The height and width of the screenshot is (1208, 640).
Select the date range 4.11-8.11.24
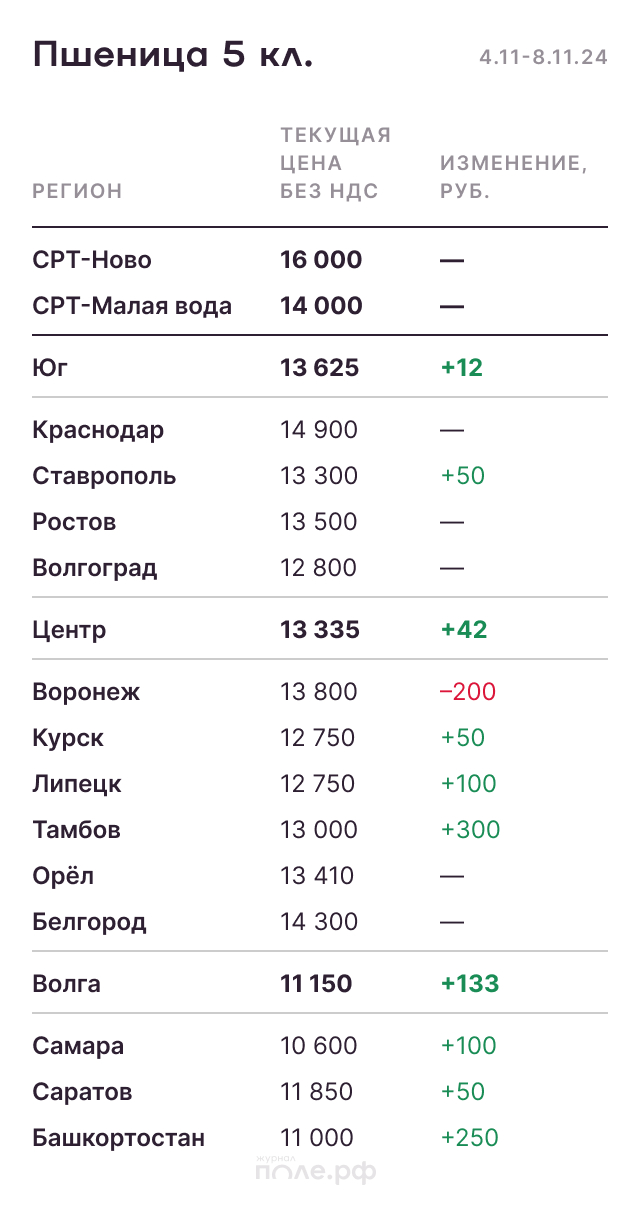coord(543,58)
